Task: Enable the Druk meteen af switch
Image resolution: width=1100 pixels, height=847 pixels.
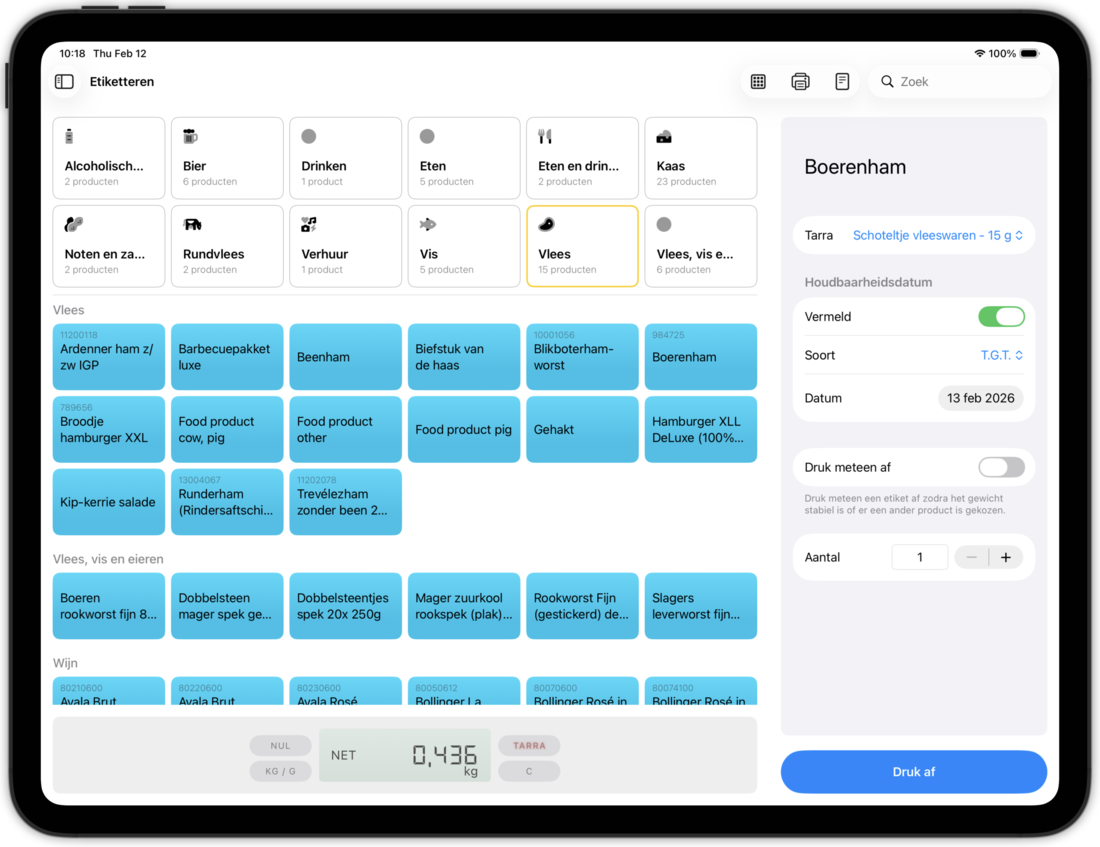Action: pyautogui.click(x=1001, y=467)
